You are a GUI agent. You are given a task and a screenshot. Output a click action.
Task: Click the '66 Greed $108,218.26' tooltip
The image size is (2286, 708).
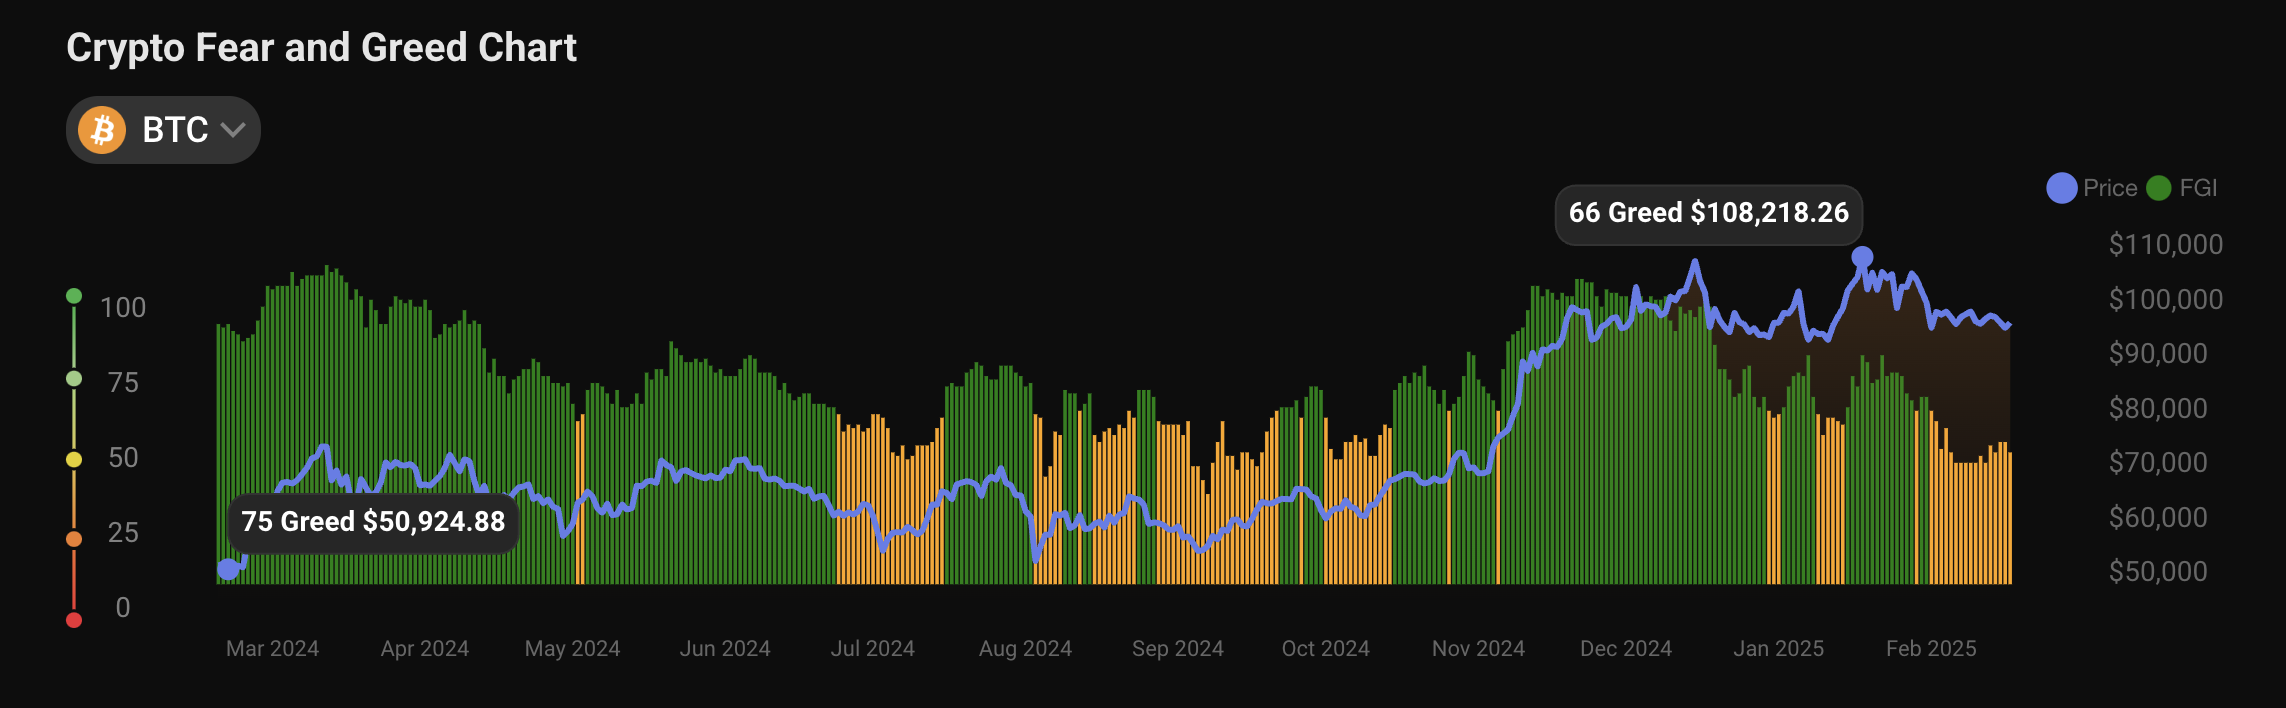click(1708, 213)
